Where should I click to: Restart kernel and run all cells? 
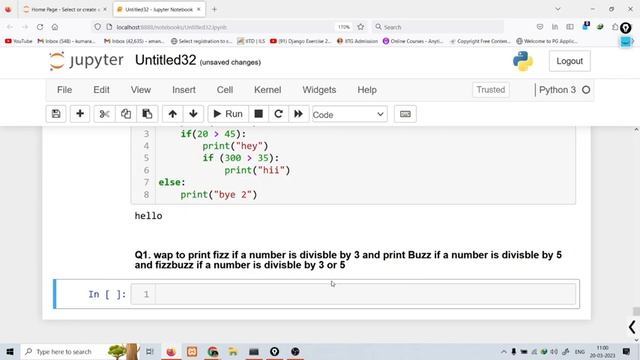(298, 114)
